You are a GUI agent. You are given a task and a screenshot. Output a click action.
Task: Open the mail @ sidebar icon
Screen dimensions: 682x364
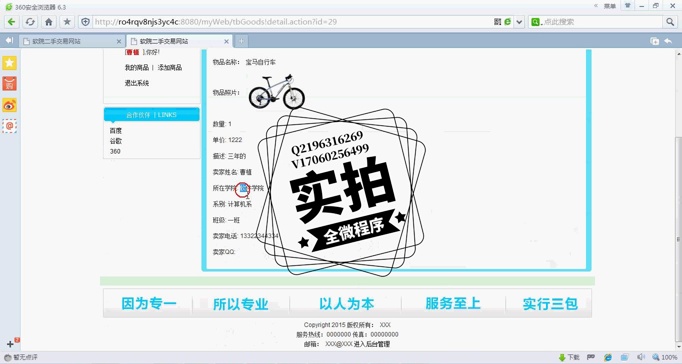click(10, 126)
